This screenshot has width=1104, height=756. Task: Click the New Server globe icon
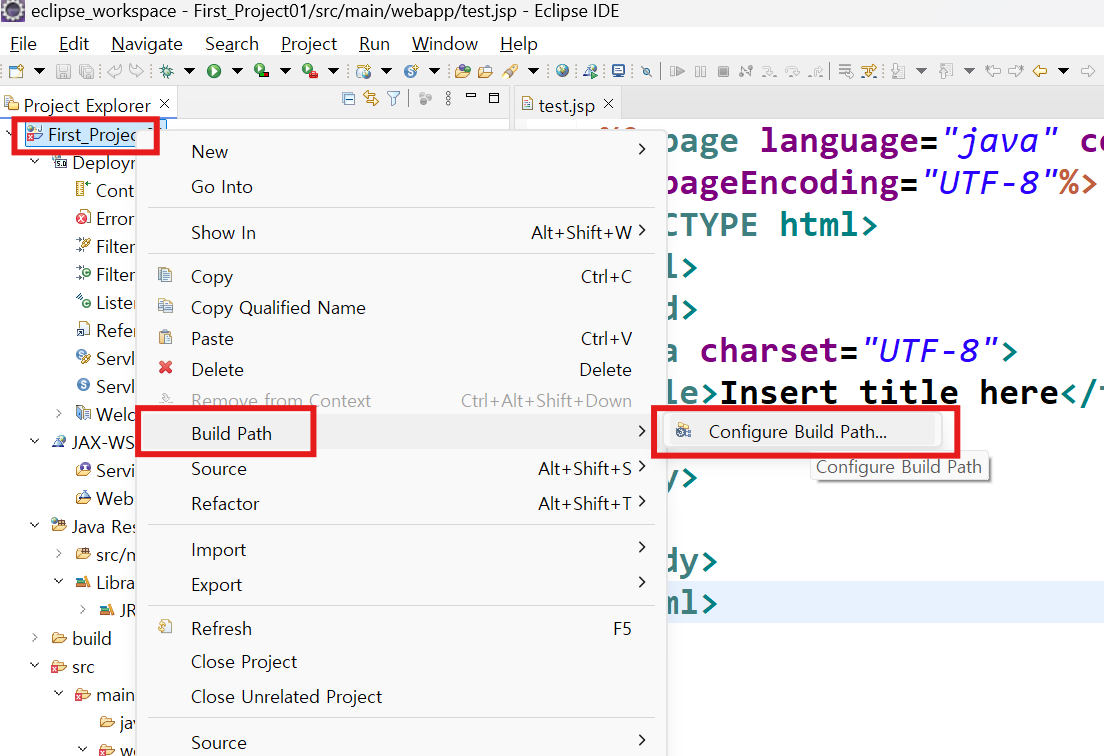pos(364,71)
